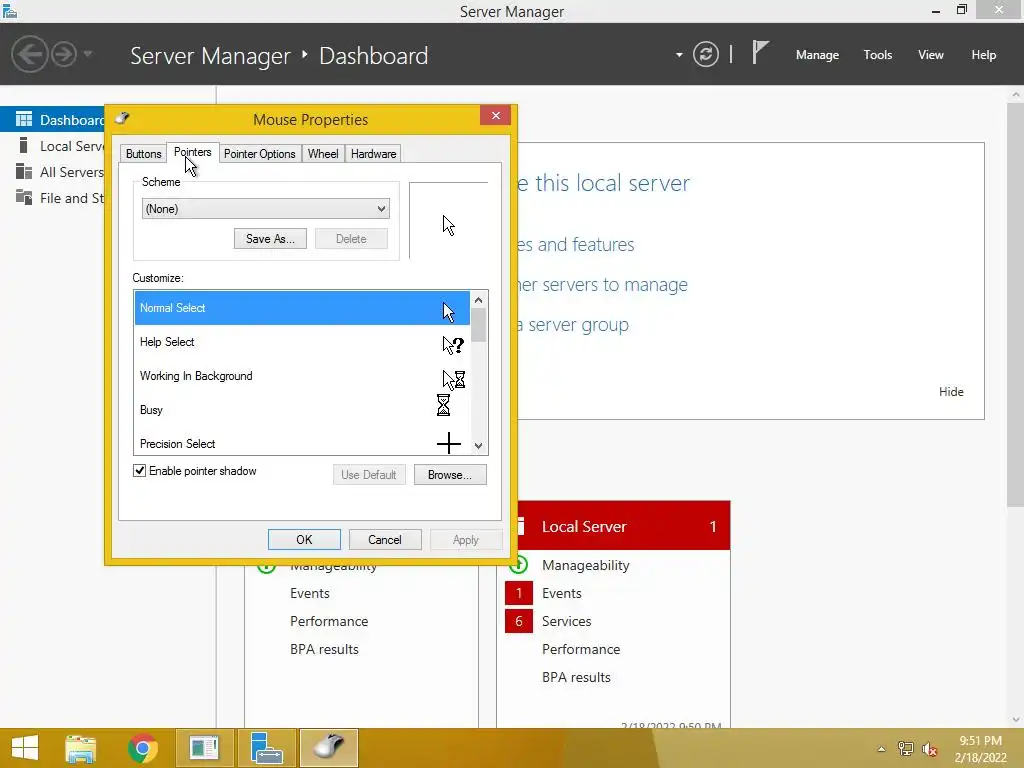Open BPA results in the left server tile
Image resolution: width=1024 pixels, height=768 pixels.
324,649
